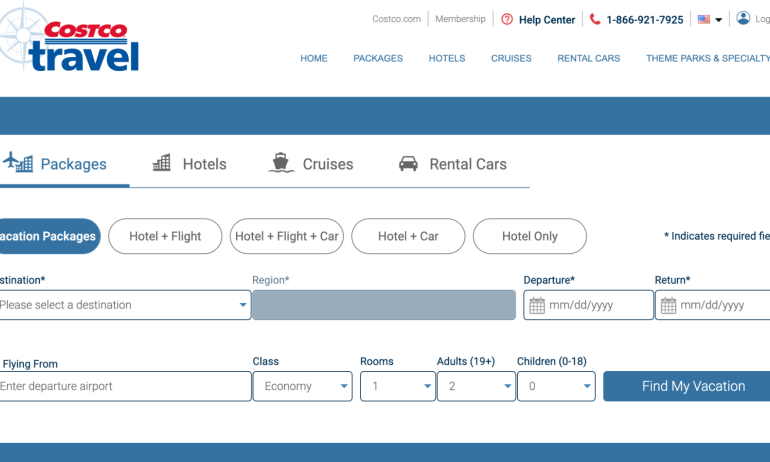Viewport: 770px width, 462px height.
Task: Open the Costco.com link
Action: point(396,19)
